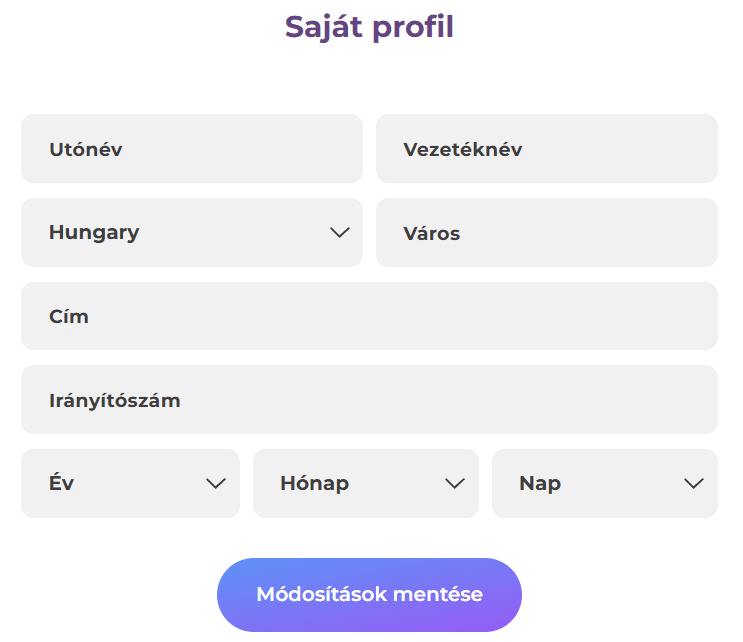The width and height of the screenshot is (743, 642).
Task: Open the Hungary country dropdown
Action: (191, 233)
